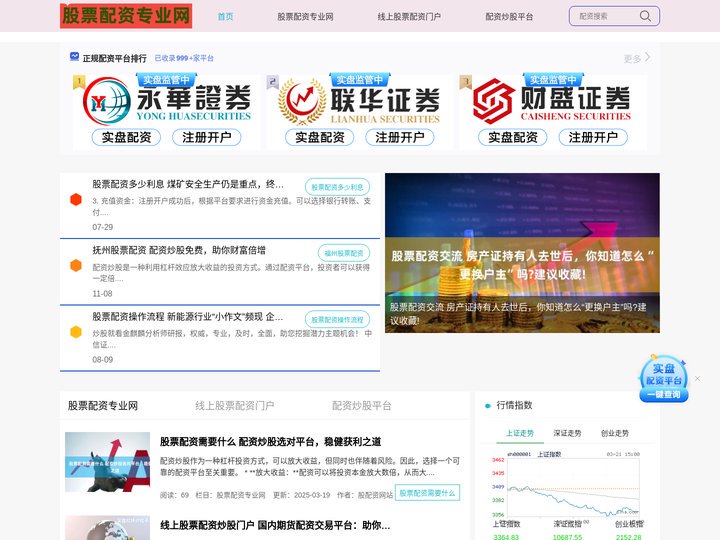Screen dimensions: 720x540
Task: Click 注册开户 under 财盛证券
Action: pos(593,137)
